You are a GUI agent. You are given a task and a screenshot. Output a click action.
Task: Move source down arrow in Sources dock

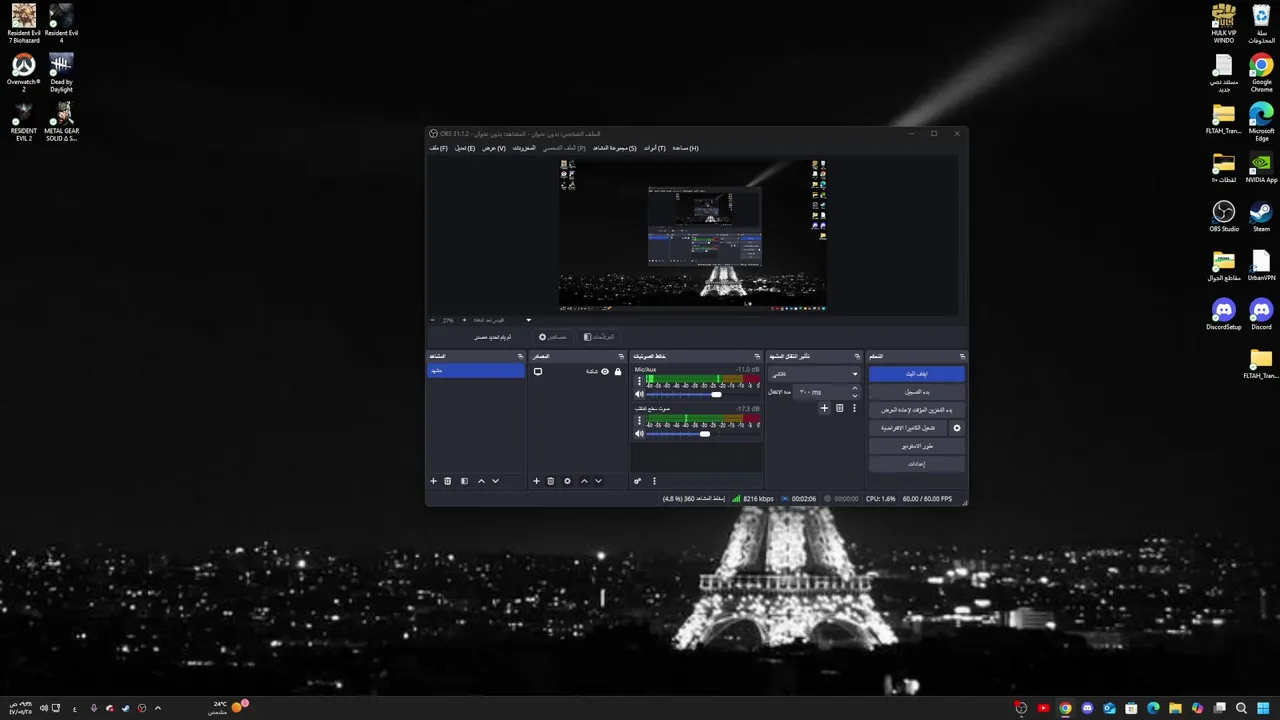tap(598, 481)
